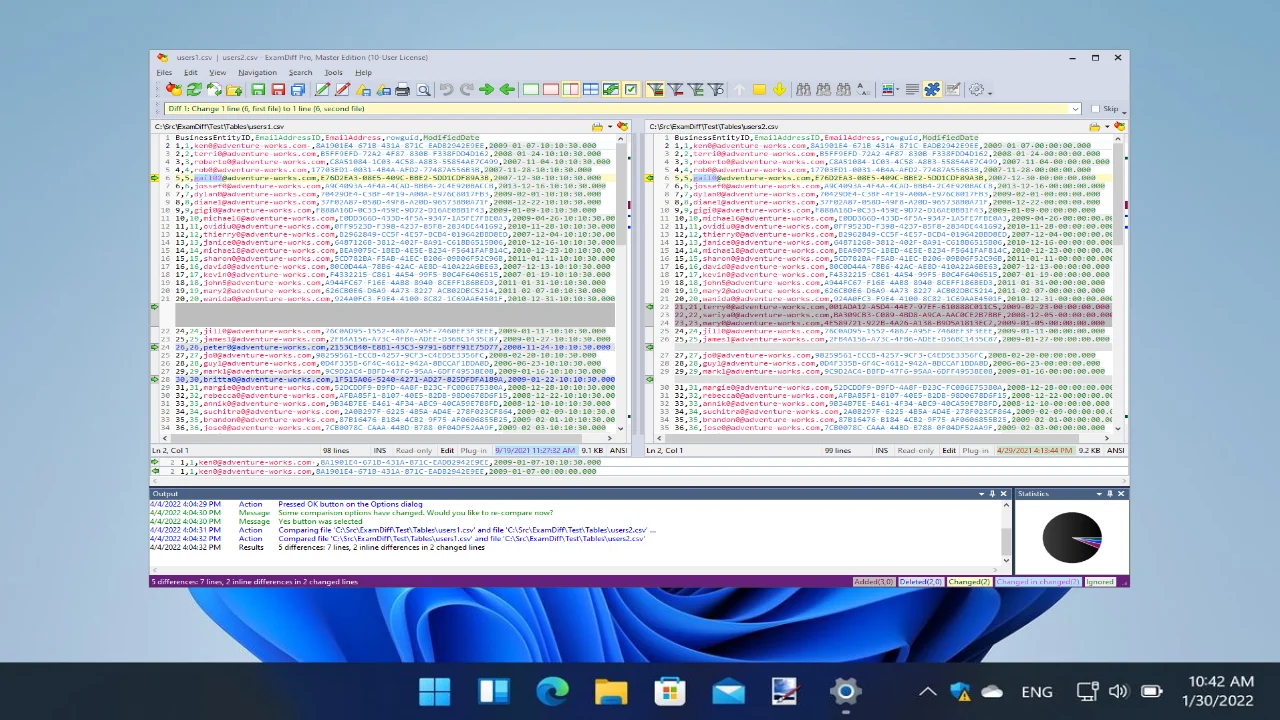Click the Output panel vertical scrollbar
The width and height of the screenshot is (1280, 720).
(x=1006, y=532)
